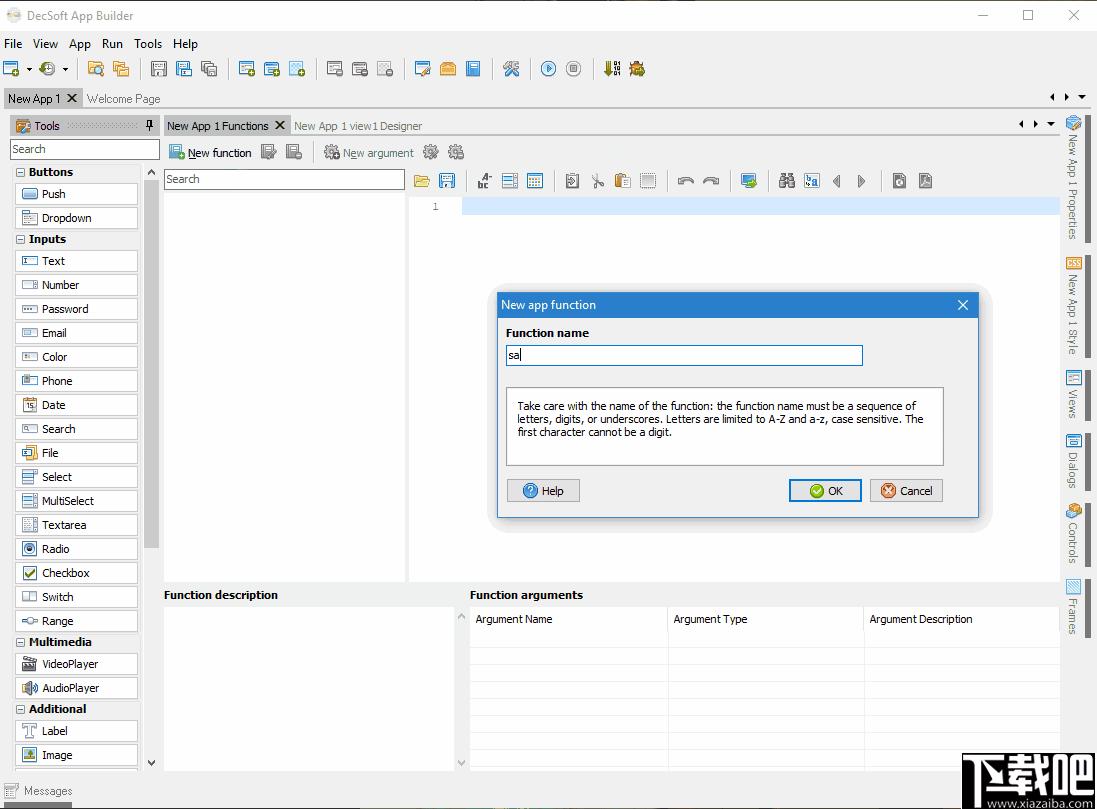This screenshot has height=809, width=1097.
Task: Open the View menu
Action: pyautogui.click(x=45, y=43)
